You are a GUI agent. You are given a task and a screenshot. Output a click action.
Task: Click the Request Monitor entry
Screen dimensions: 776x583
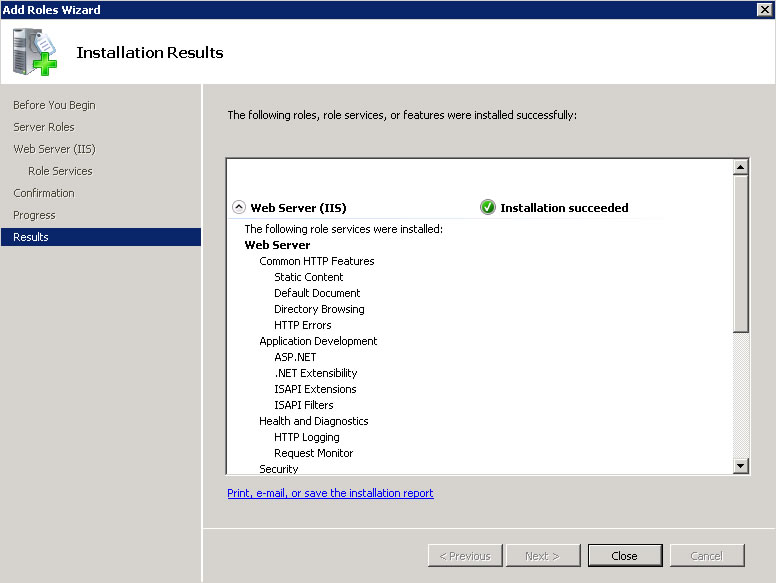click(314, 453)
